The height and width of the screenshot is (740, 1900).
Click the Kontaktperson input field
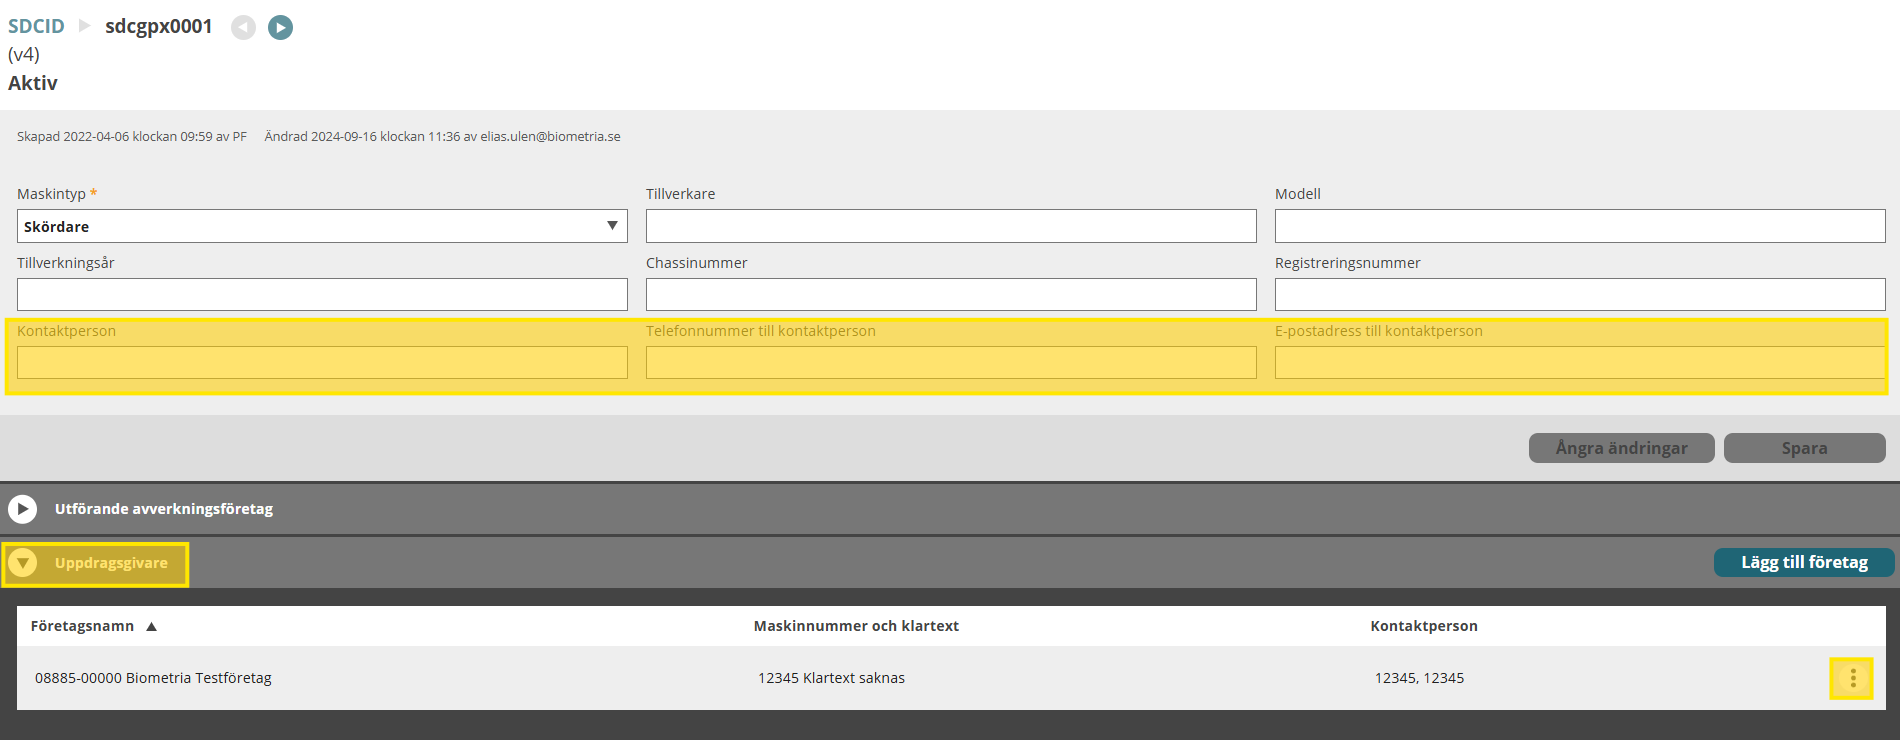click(x=322, y=362)
